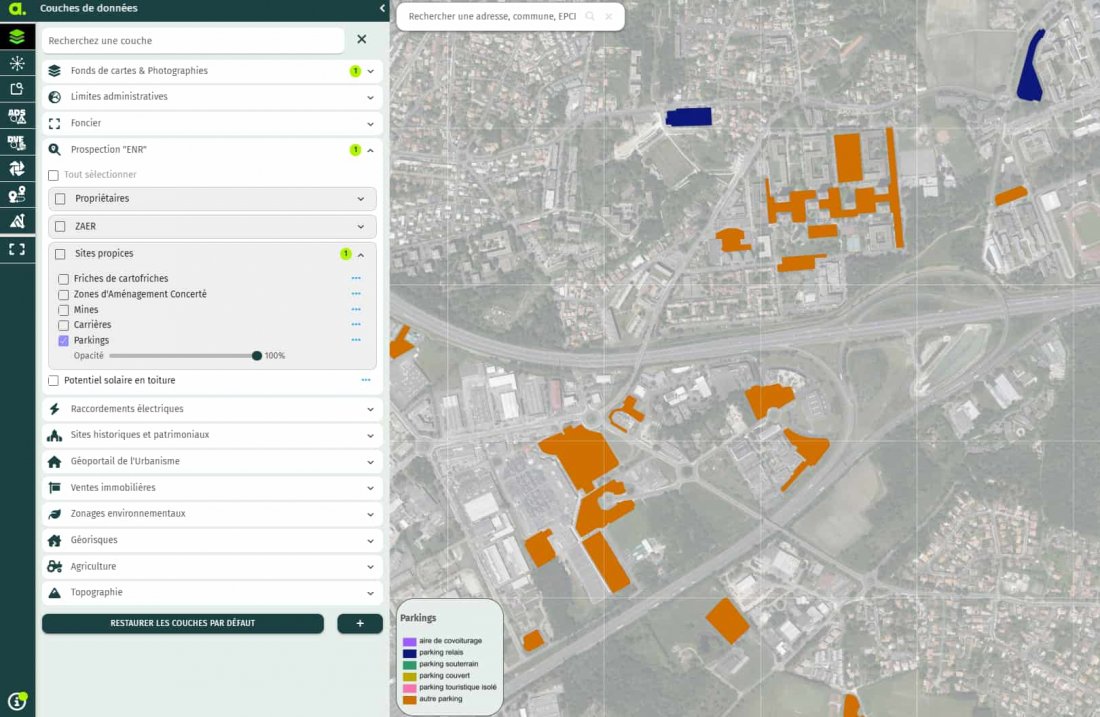Screen dimensions: 1100x717
Task: Check the Tout sélectionner box
Action: coord(54,175)
